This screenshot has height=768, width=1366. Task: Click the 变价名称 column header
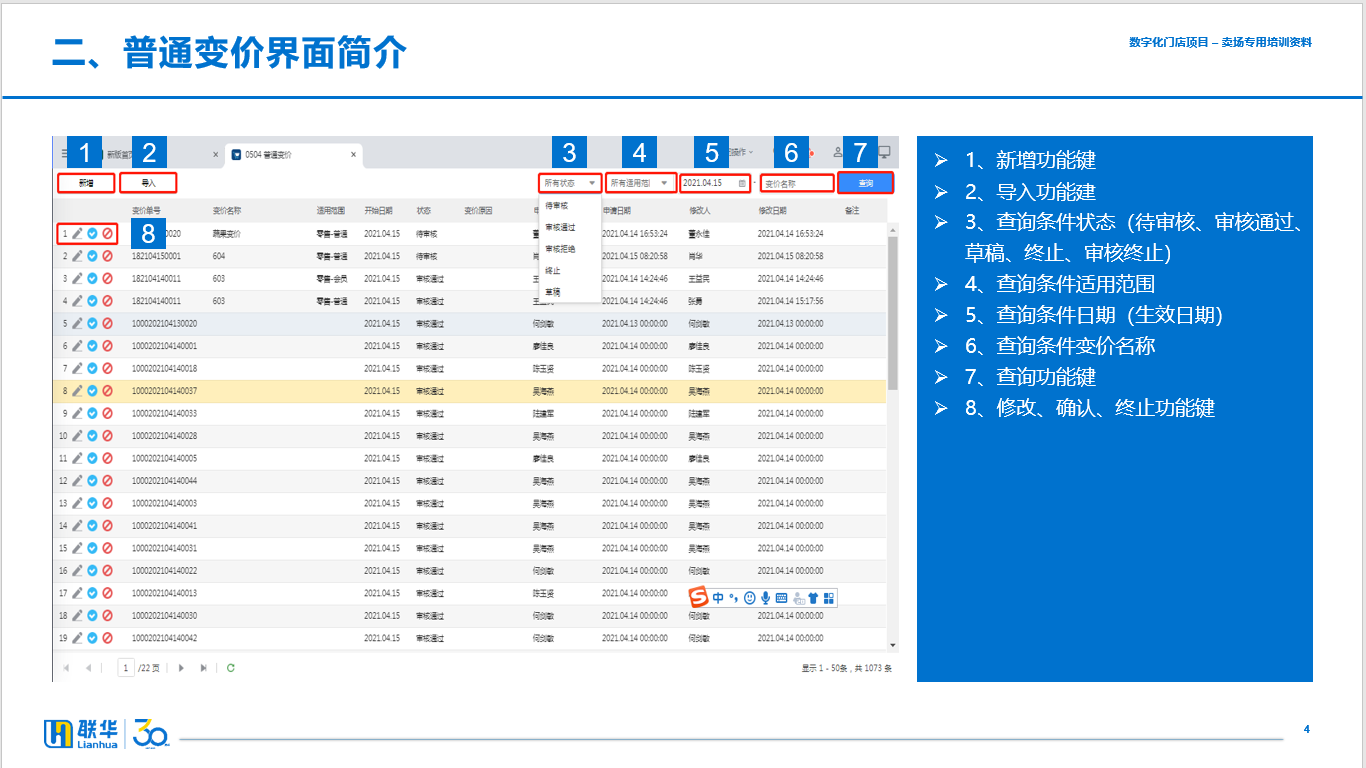tap(227, 211)
